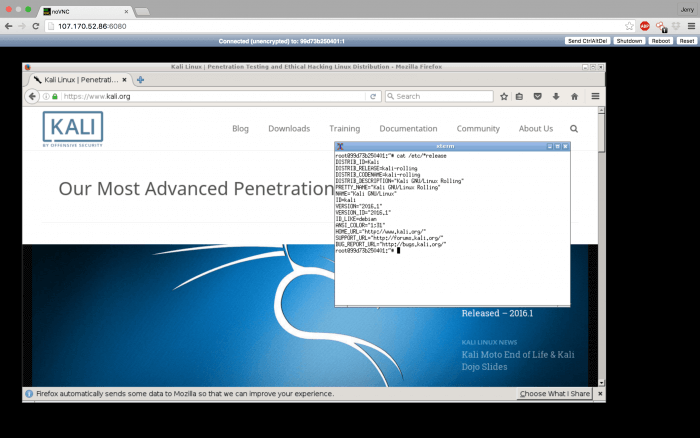Open an empty new tab in Chrome

point(142,12)
